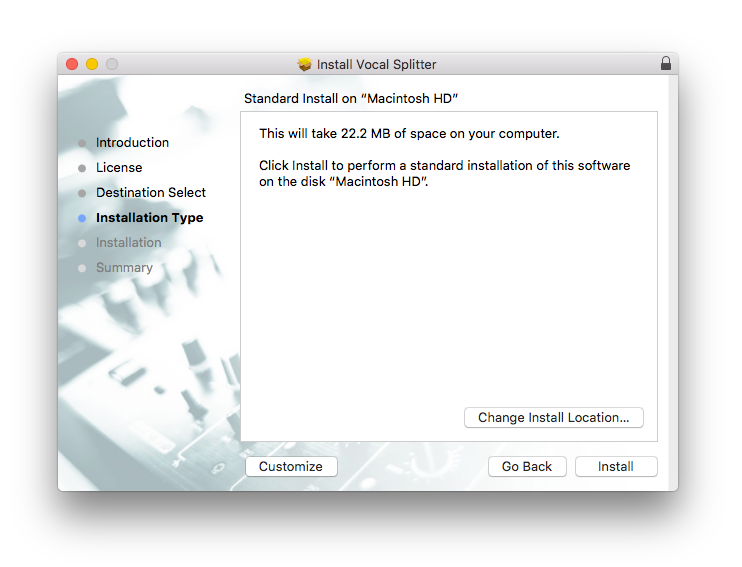Screen dimensions: 742x567
Task: Close the installer with the red button
Action: [x=72, y=64]
